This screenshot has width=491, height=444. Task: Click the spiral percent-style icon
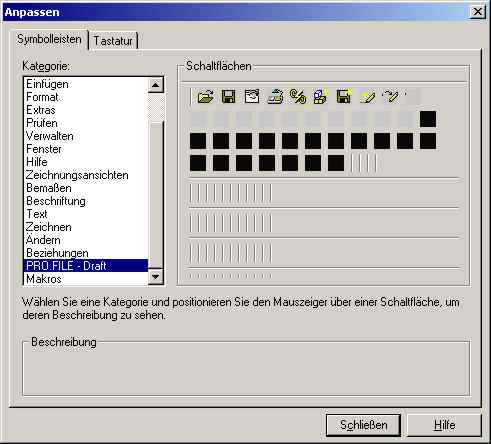(298, 97)
